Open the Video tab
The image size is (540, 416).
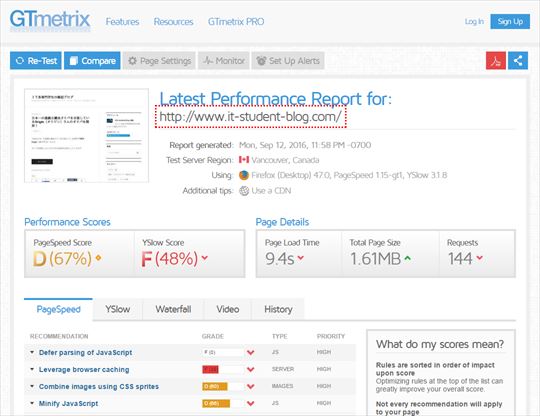click(x=228, y=309)
